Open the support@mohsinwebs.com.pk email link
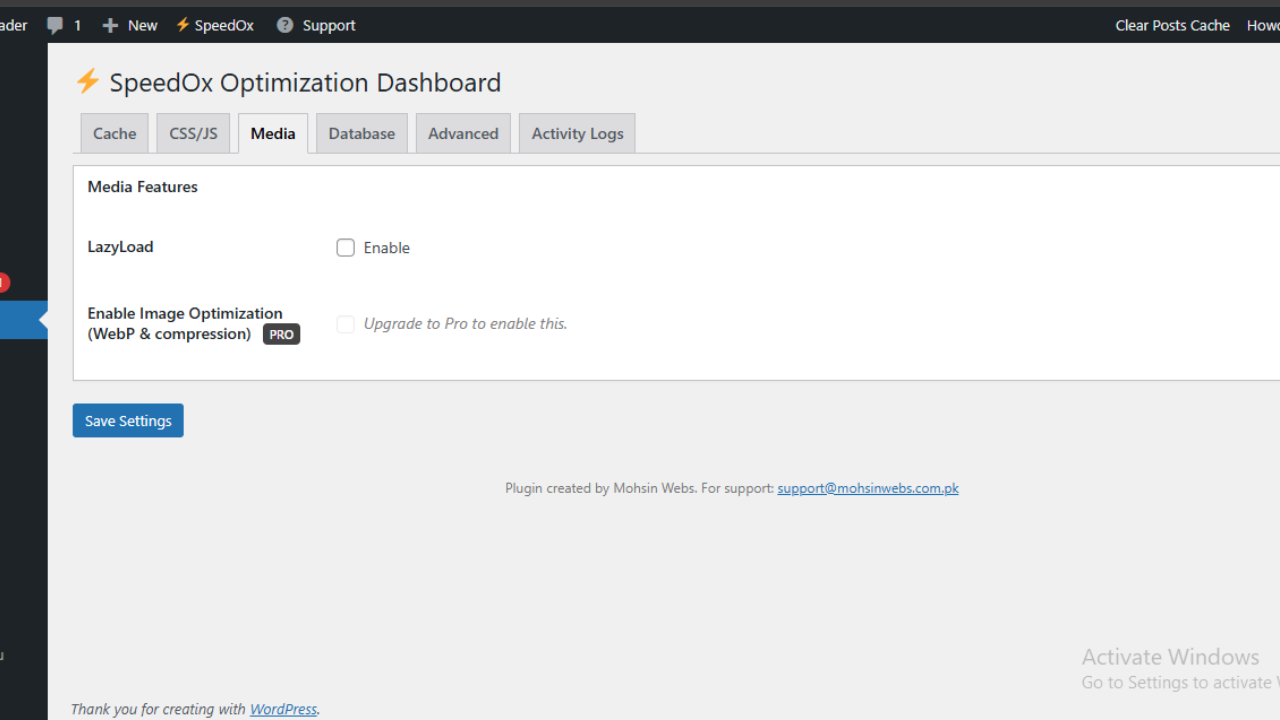 (x=868, y=488)
